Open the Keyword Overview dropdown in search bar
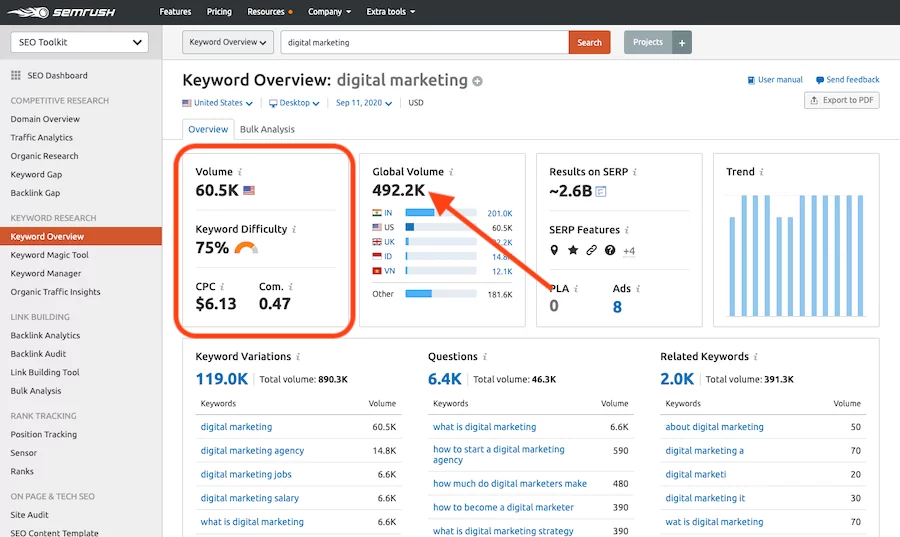The image size is (900, 537). point(228,42)
